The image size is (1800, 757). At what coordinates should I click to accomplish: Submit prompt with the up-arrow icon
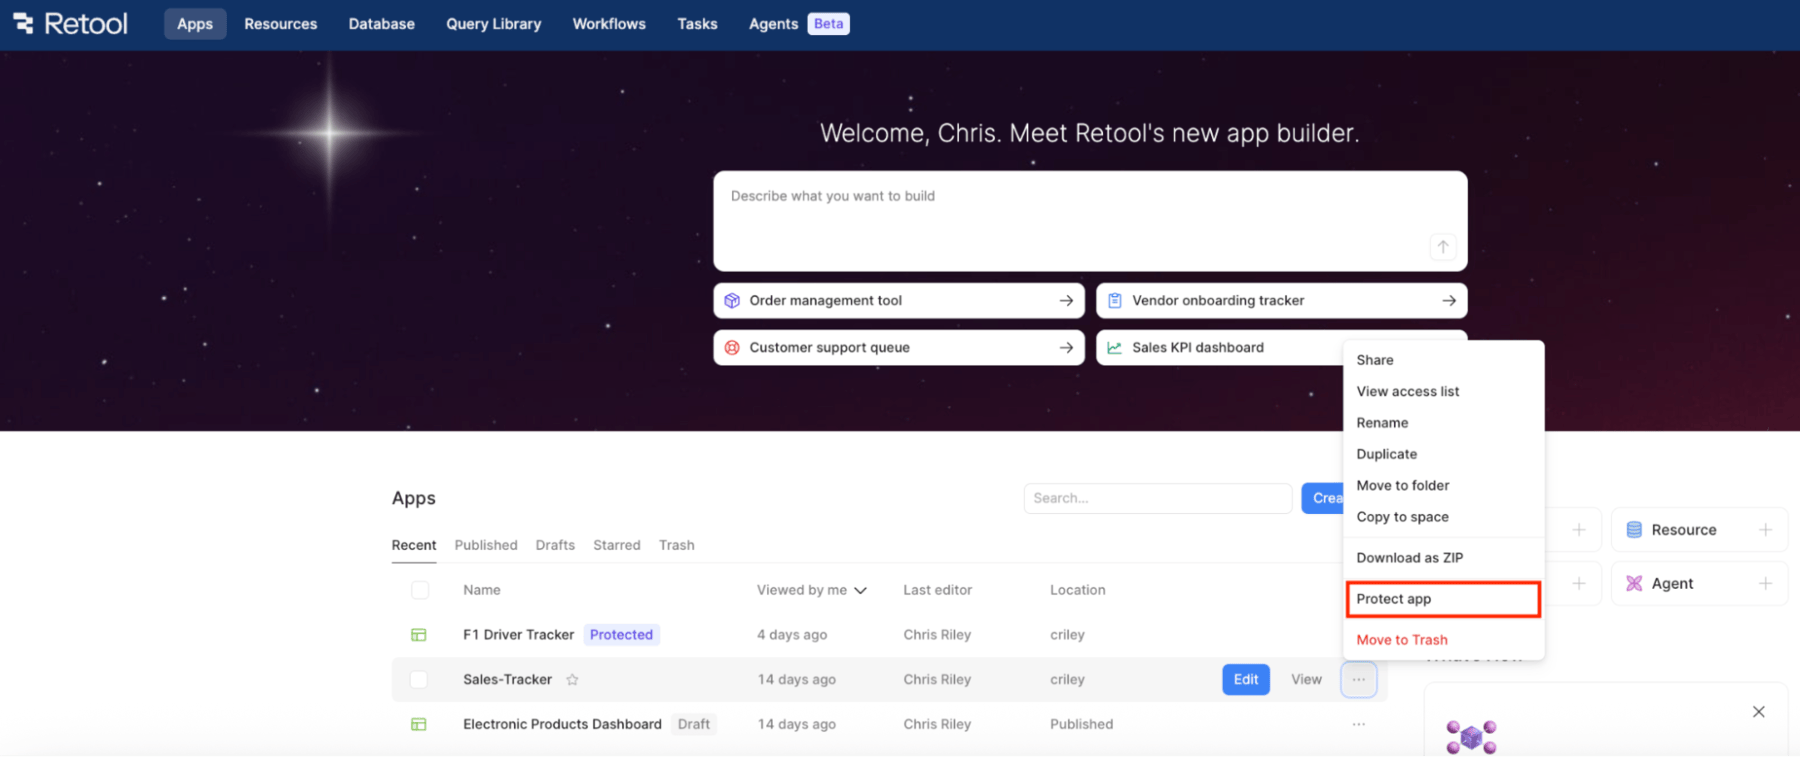pyautogui.click(x=1442, y=247)
